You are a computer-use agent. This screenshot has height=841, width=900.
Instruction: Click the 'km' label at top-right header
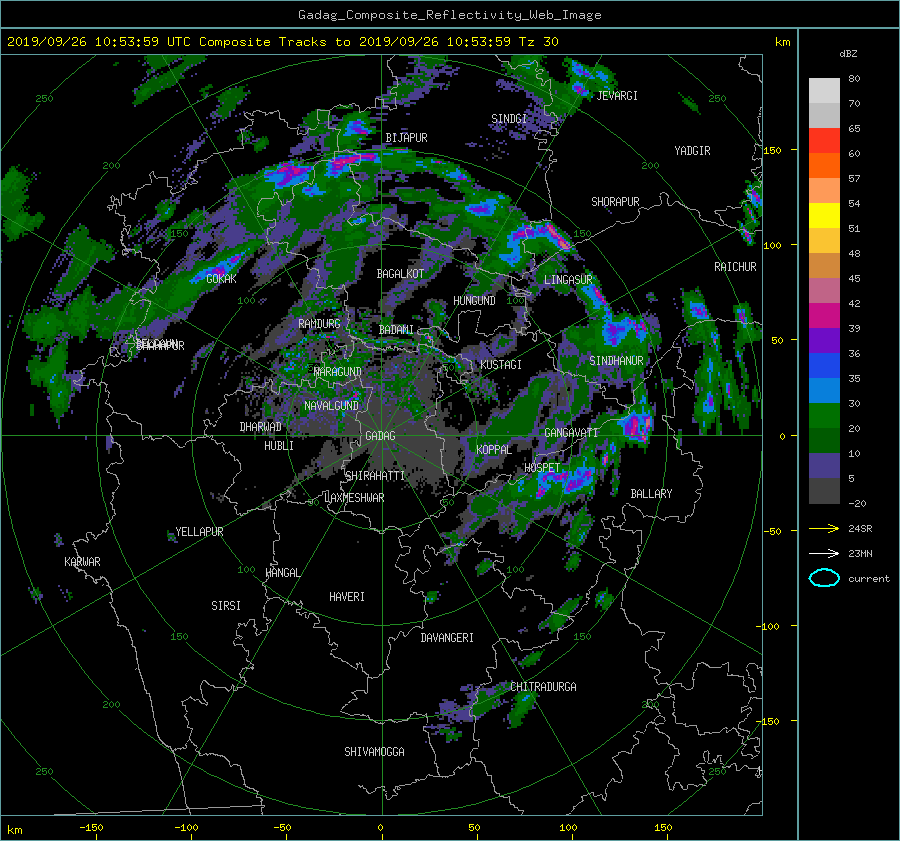(x=782, y=42)
